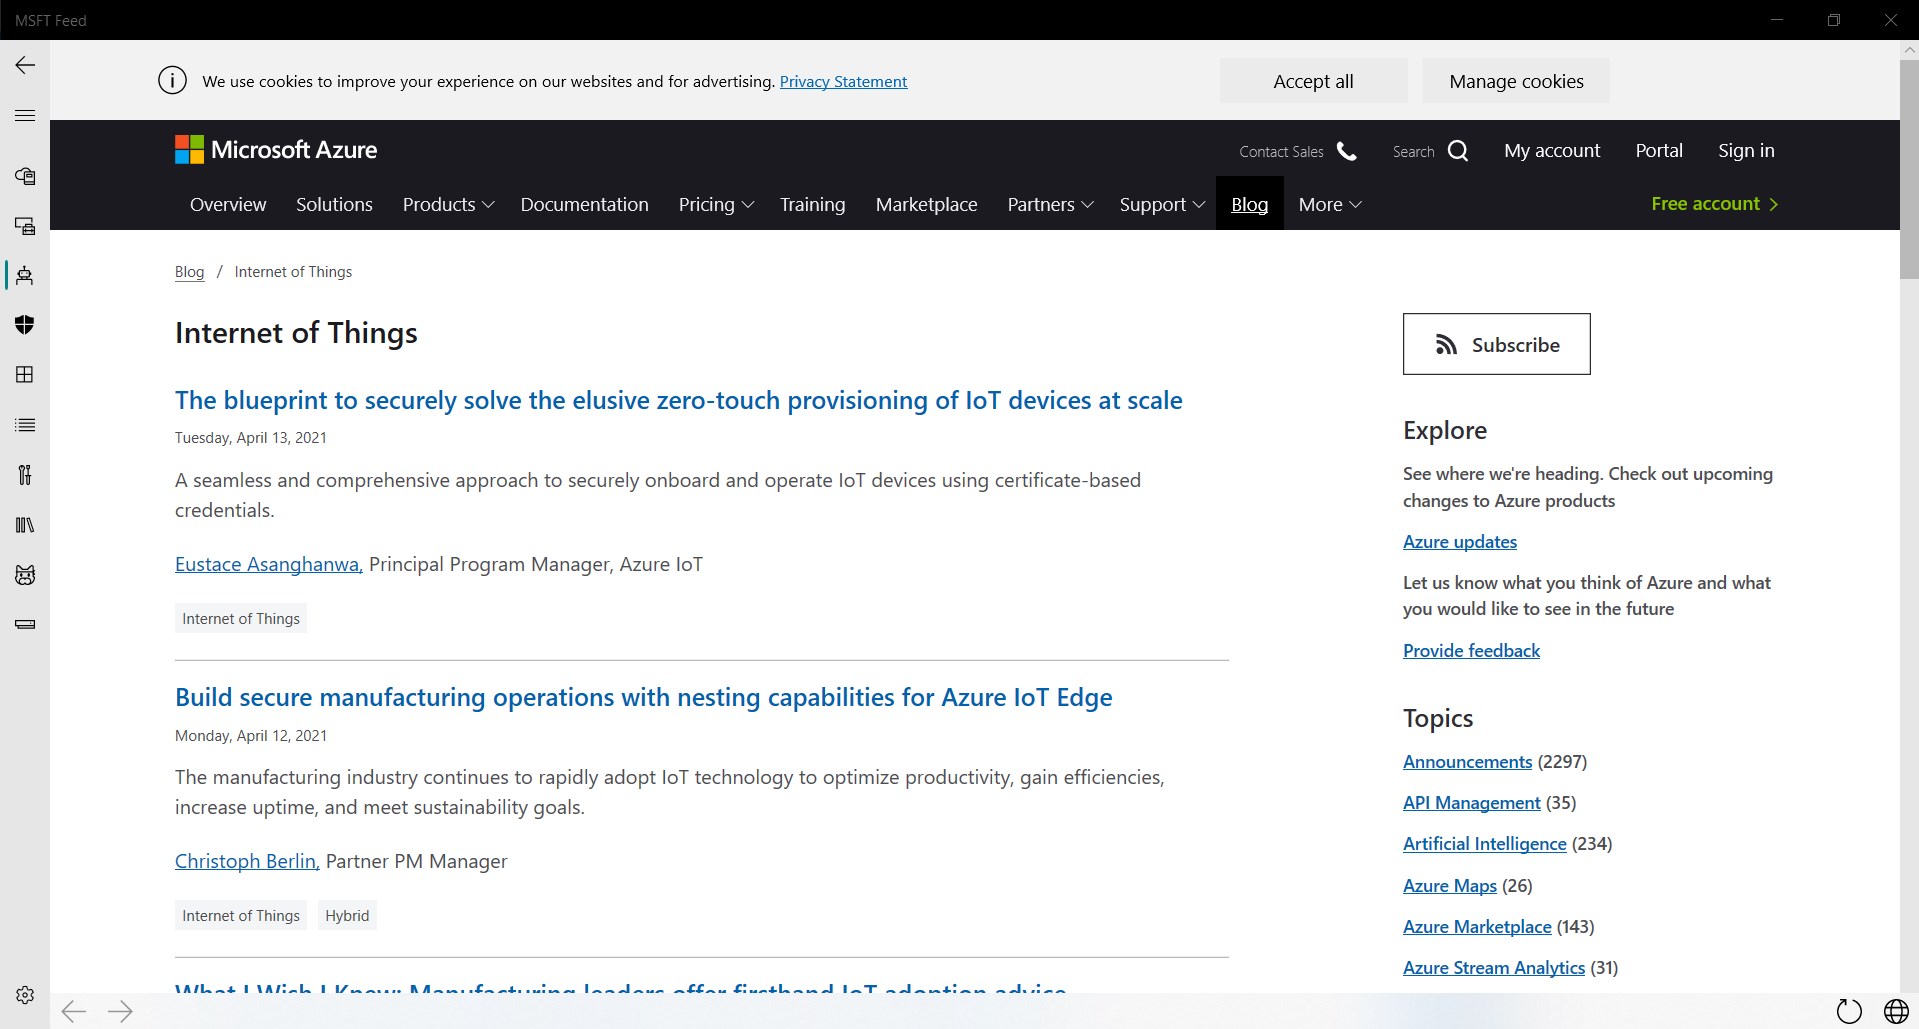Click the globe icon at bottom right
Viewport: 1919px width, 1029px height.
pos(1896,1011)
